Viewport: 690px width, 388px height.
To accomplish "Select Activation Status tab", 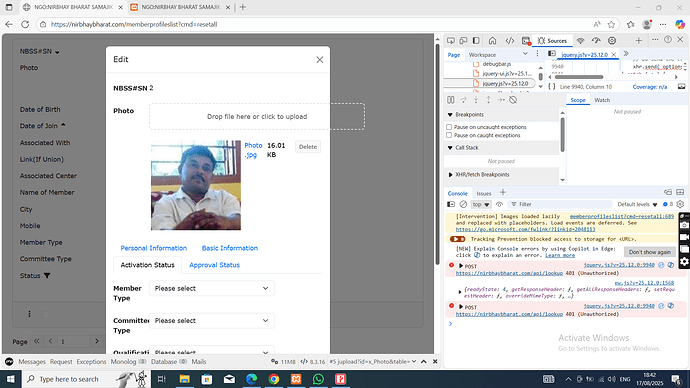I will tap(147, 265).
